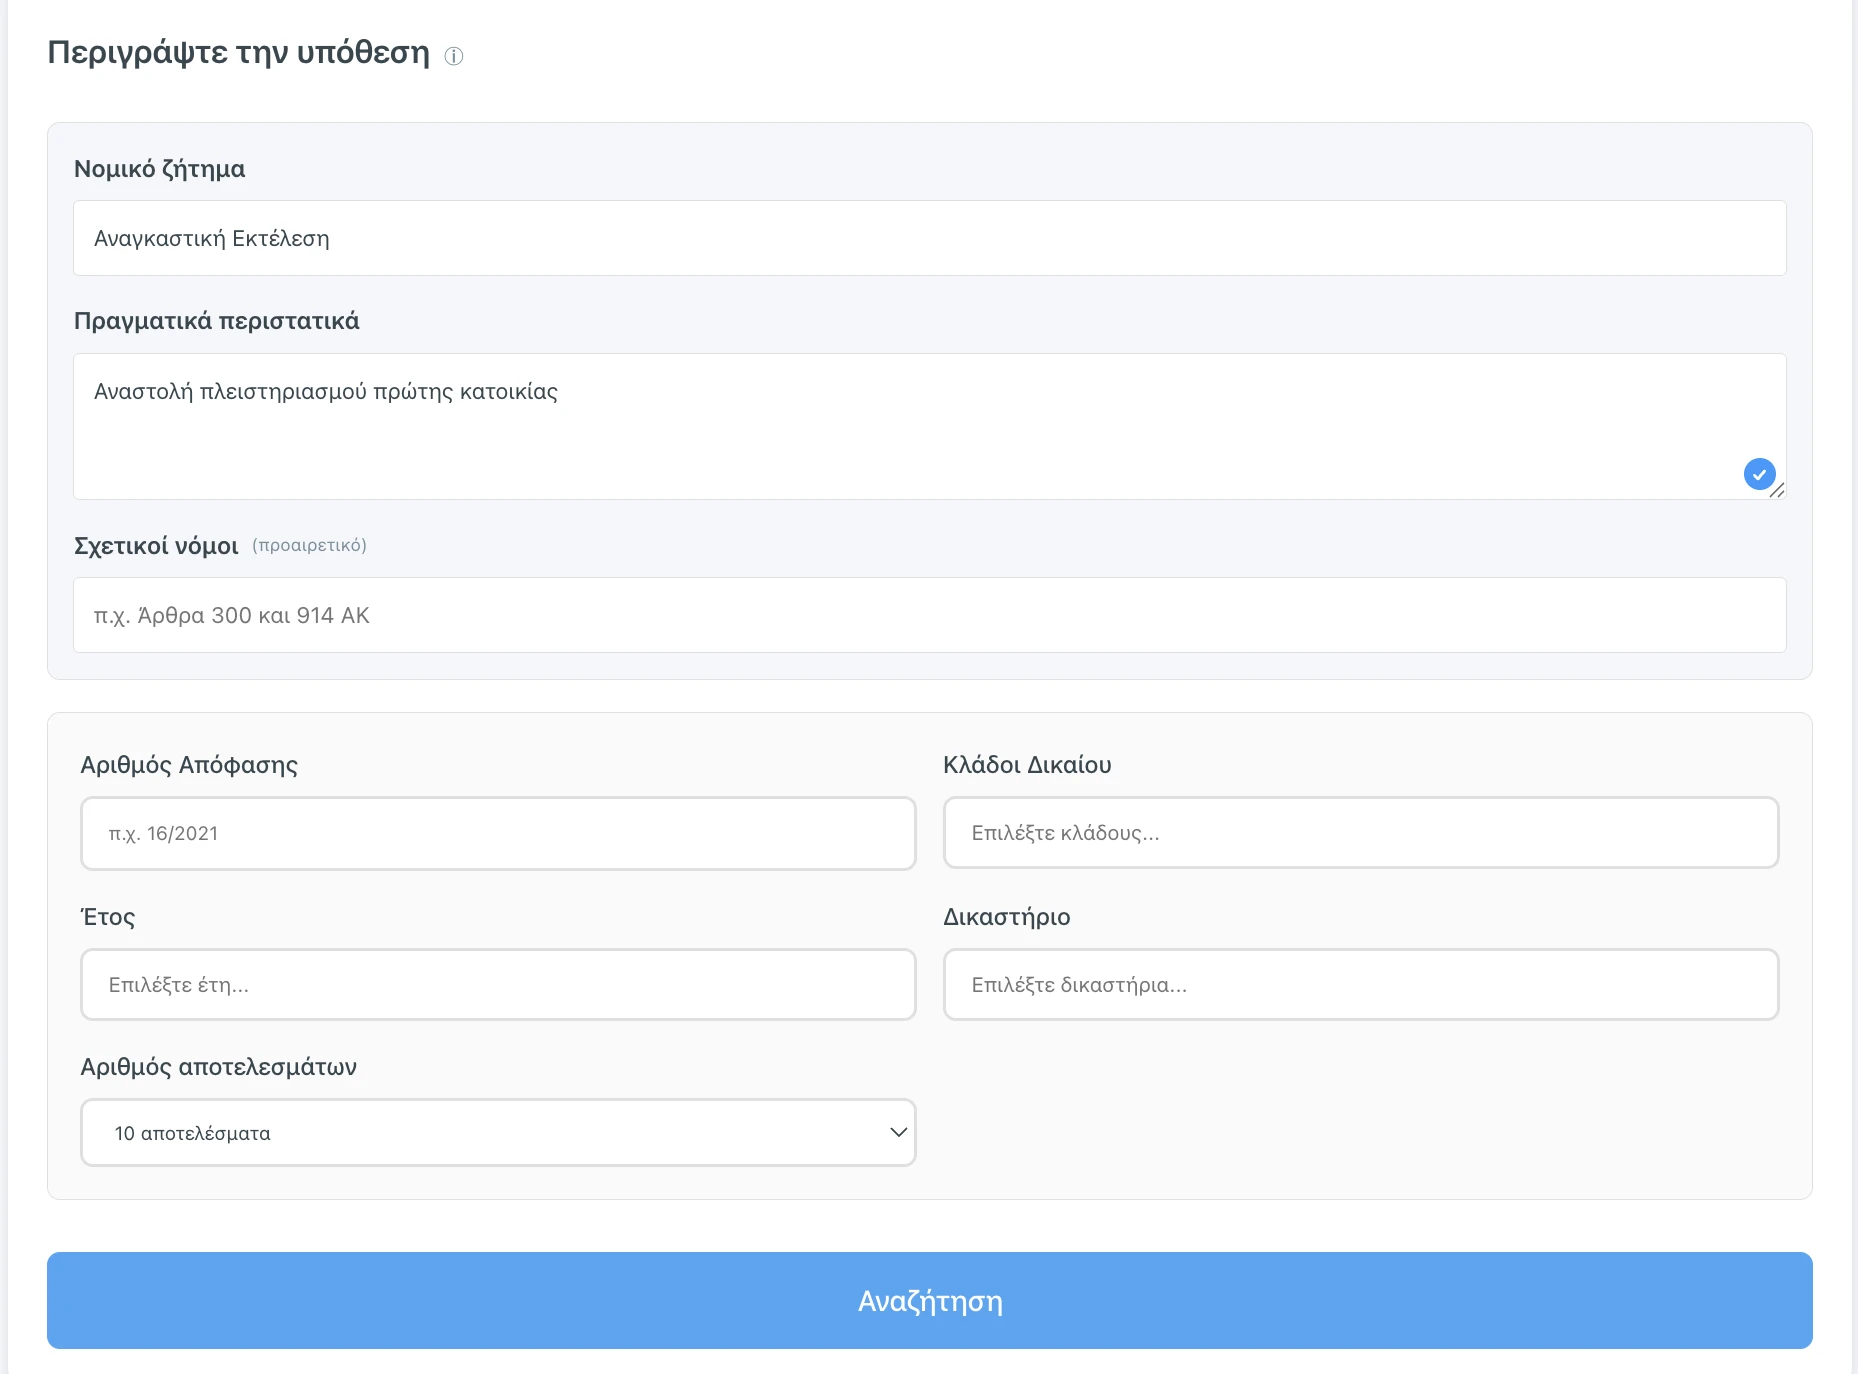Open the 'Κλάδοι Δικαίου' branch selector
Screen dimensions: 1858x1374
point(1360,833)
